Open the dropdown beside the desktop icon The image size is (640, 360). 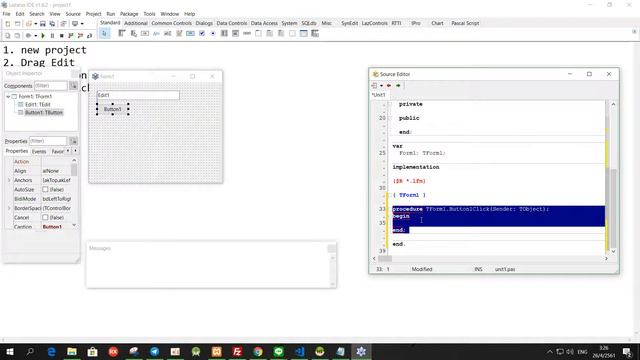click(x=82, y=24)
